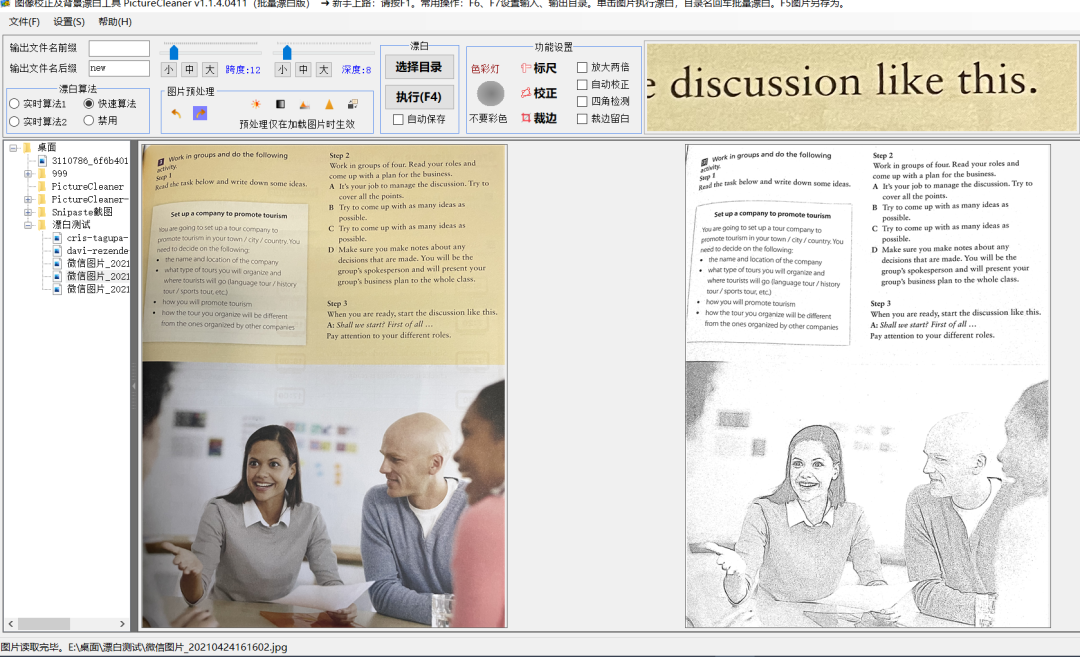1080x657 pixels.
Task: Click the orange triangle sharpen icon
Action: pyautogui.click(x=329, y=104)
